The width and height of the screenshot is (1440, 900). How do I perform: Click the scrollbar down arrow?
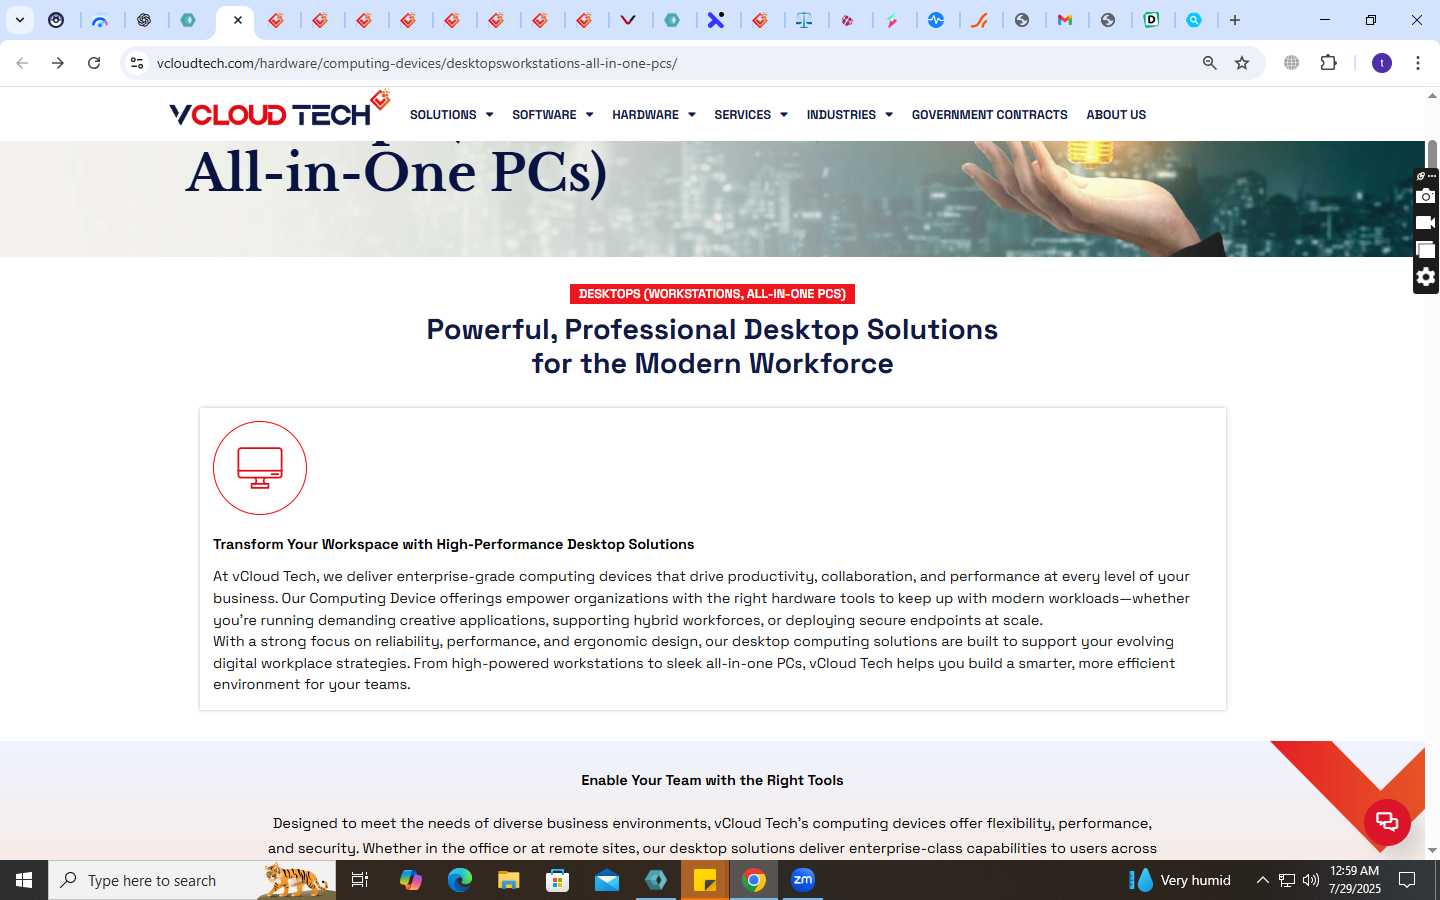pos(1432,850)
